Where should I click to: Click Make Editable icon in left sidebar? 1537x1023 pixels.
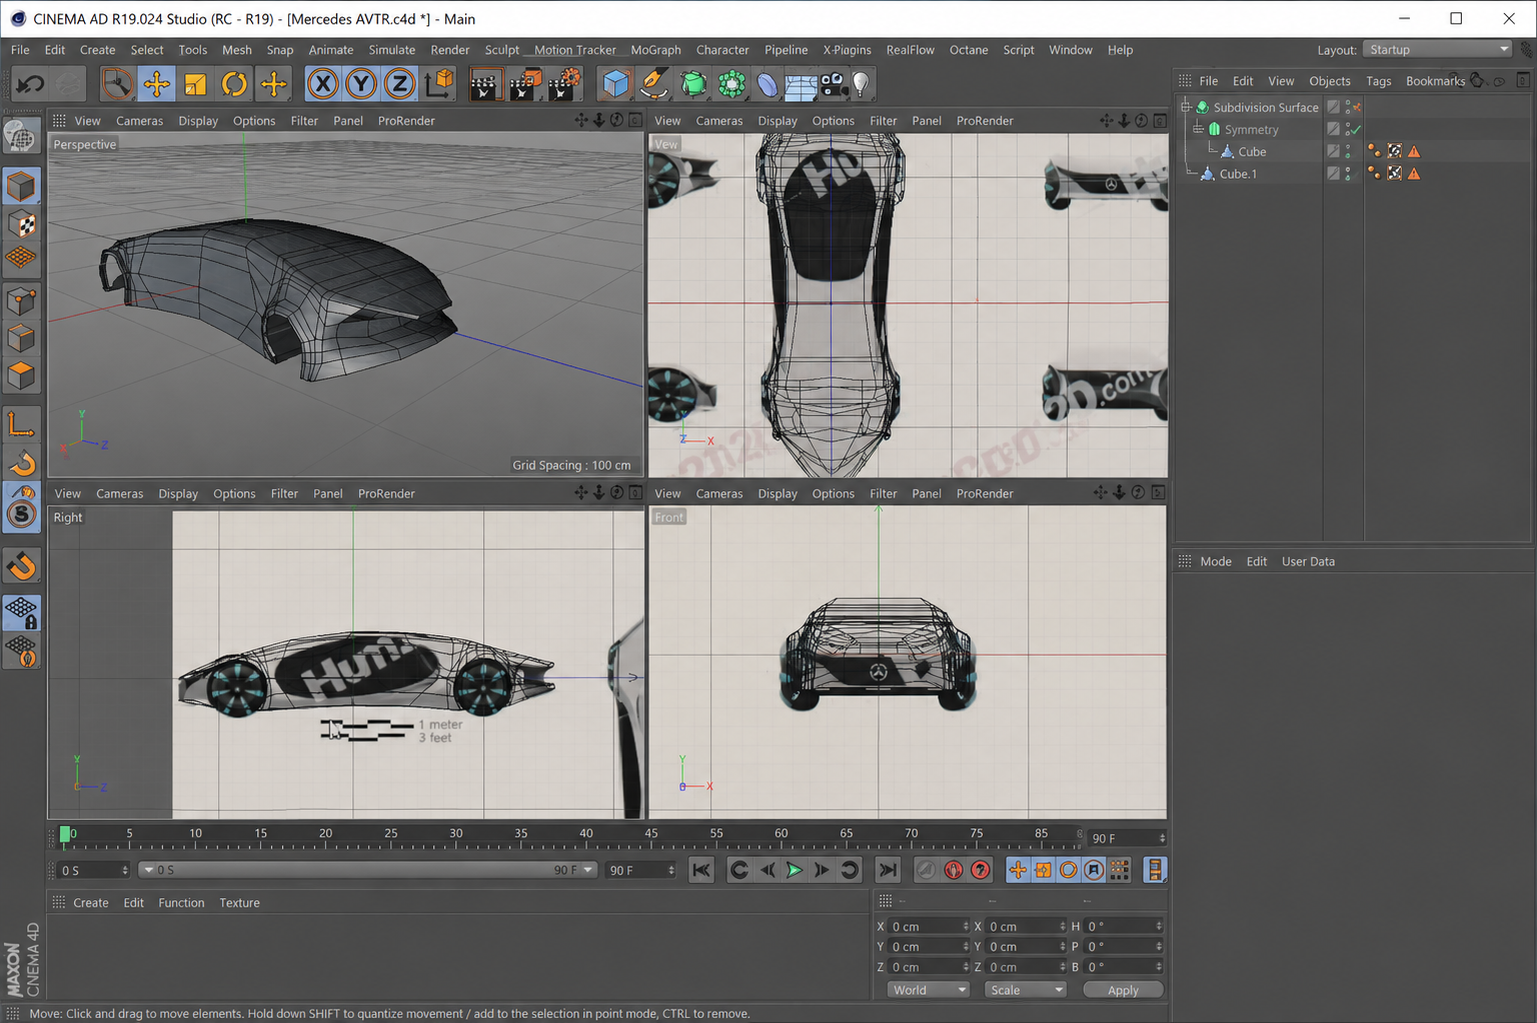pos(21,137)
